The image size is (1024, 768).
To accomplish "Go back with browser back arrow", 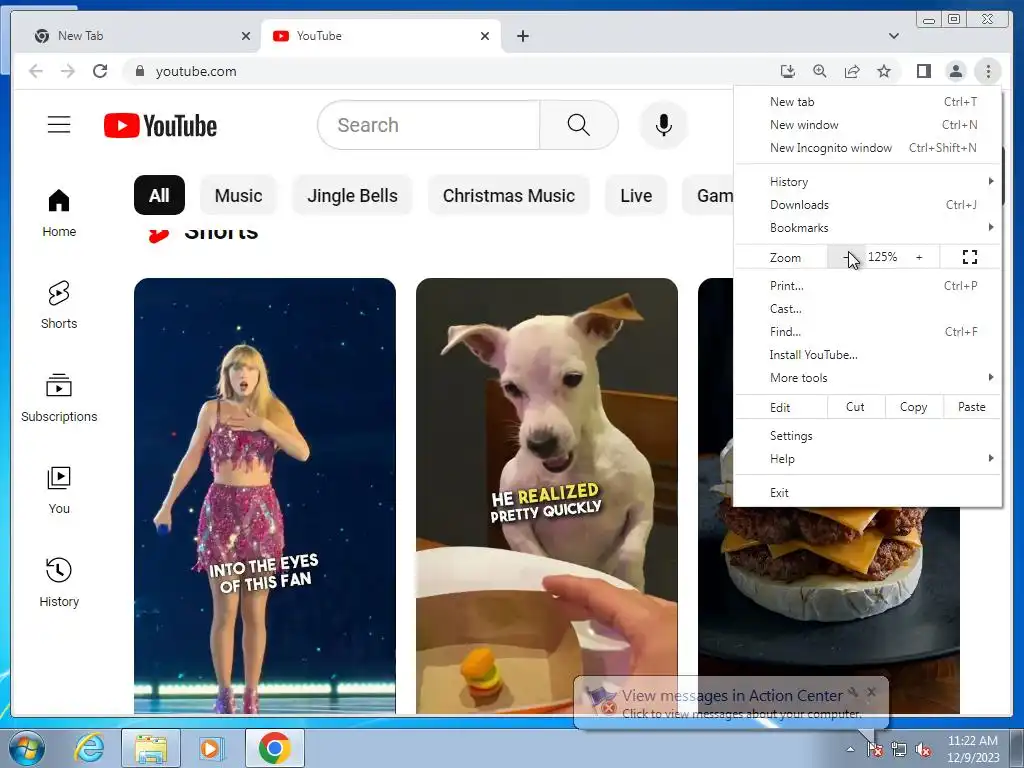I will [x=36, y=71].
